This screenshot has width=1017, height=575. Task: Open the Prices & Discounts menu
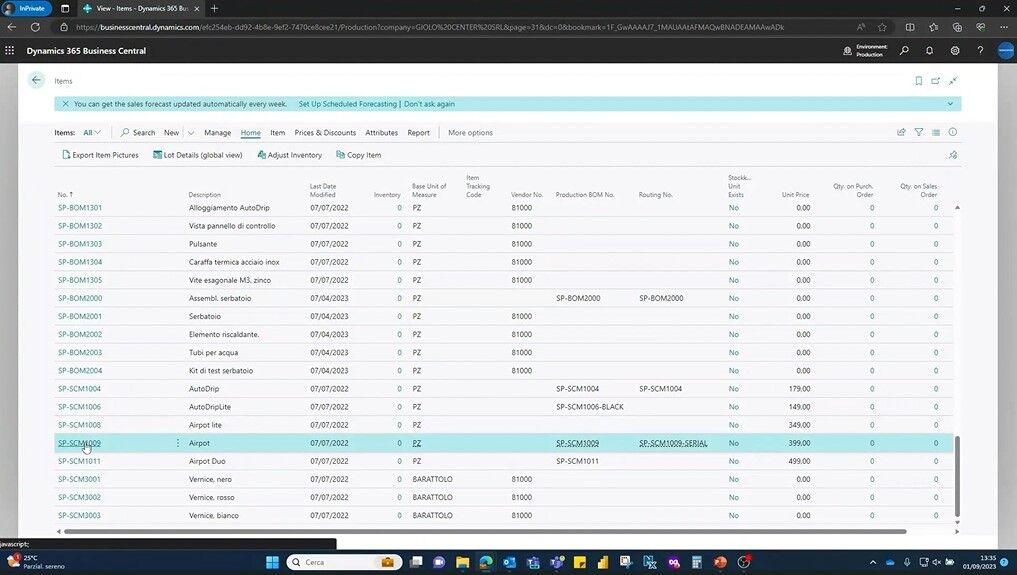325,132
